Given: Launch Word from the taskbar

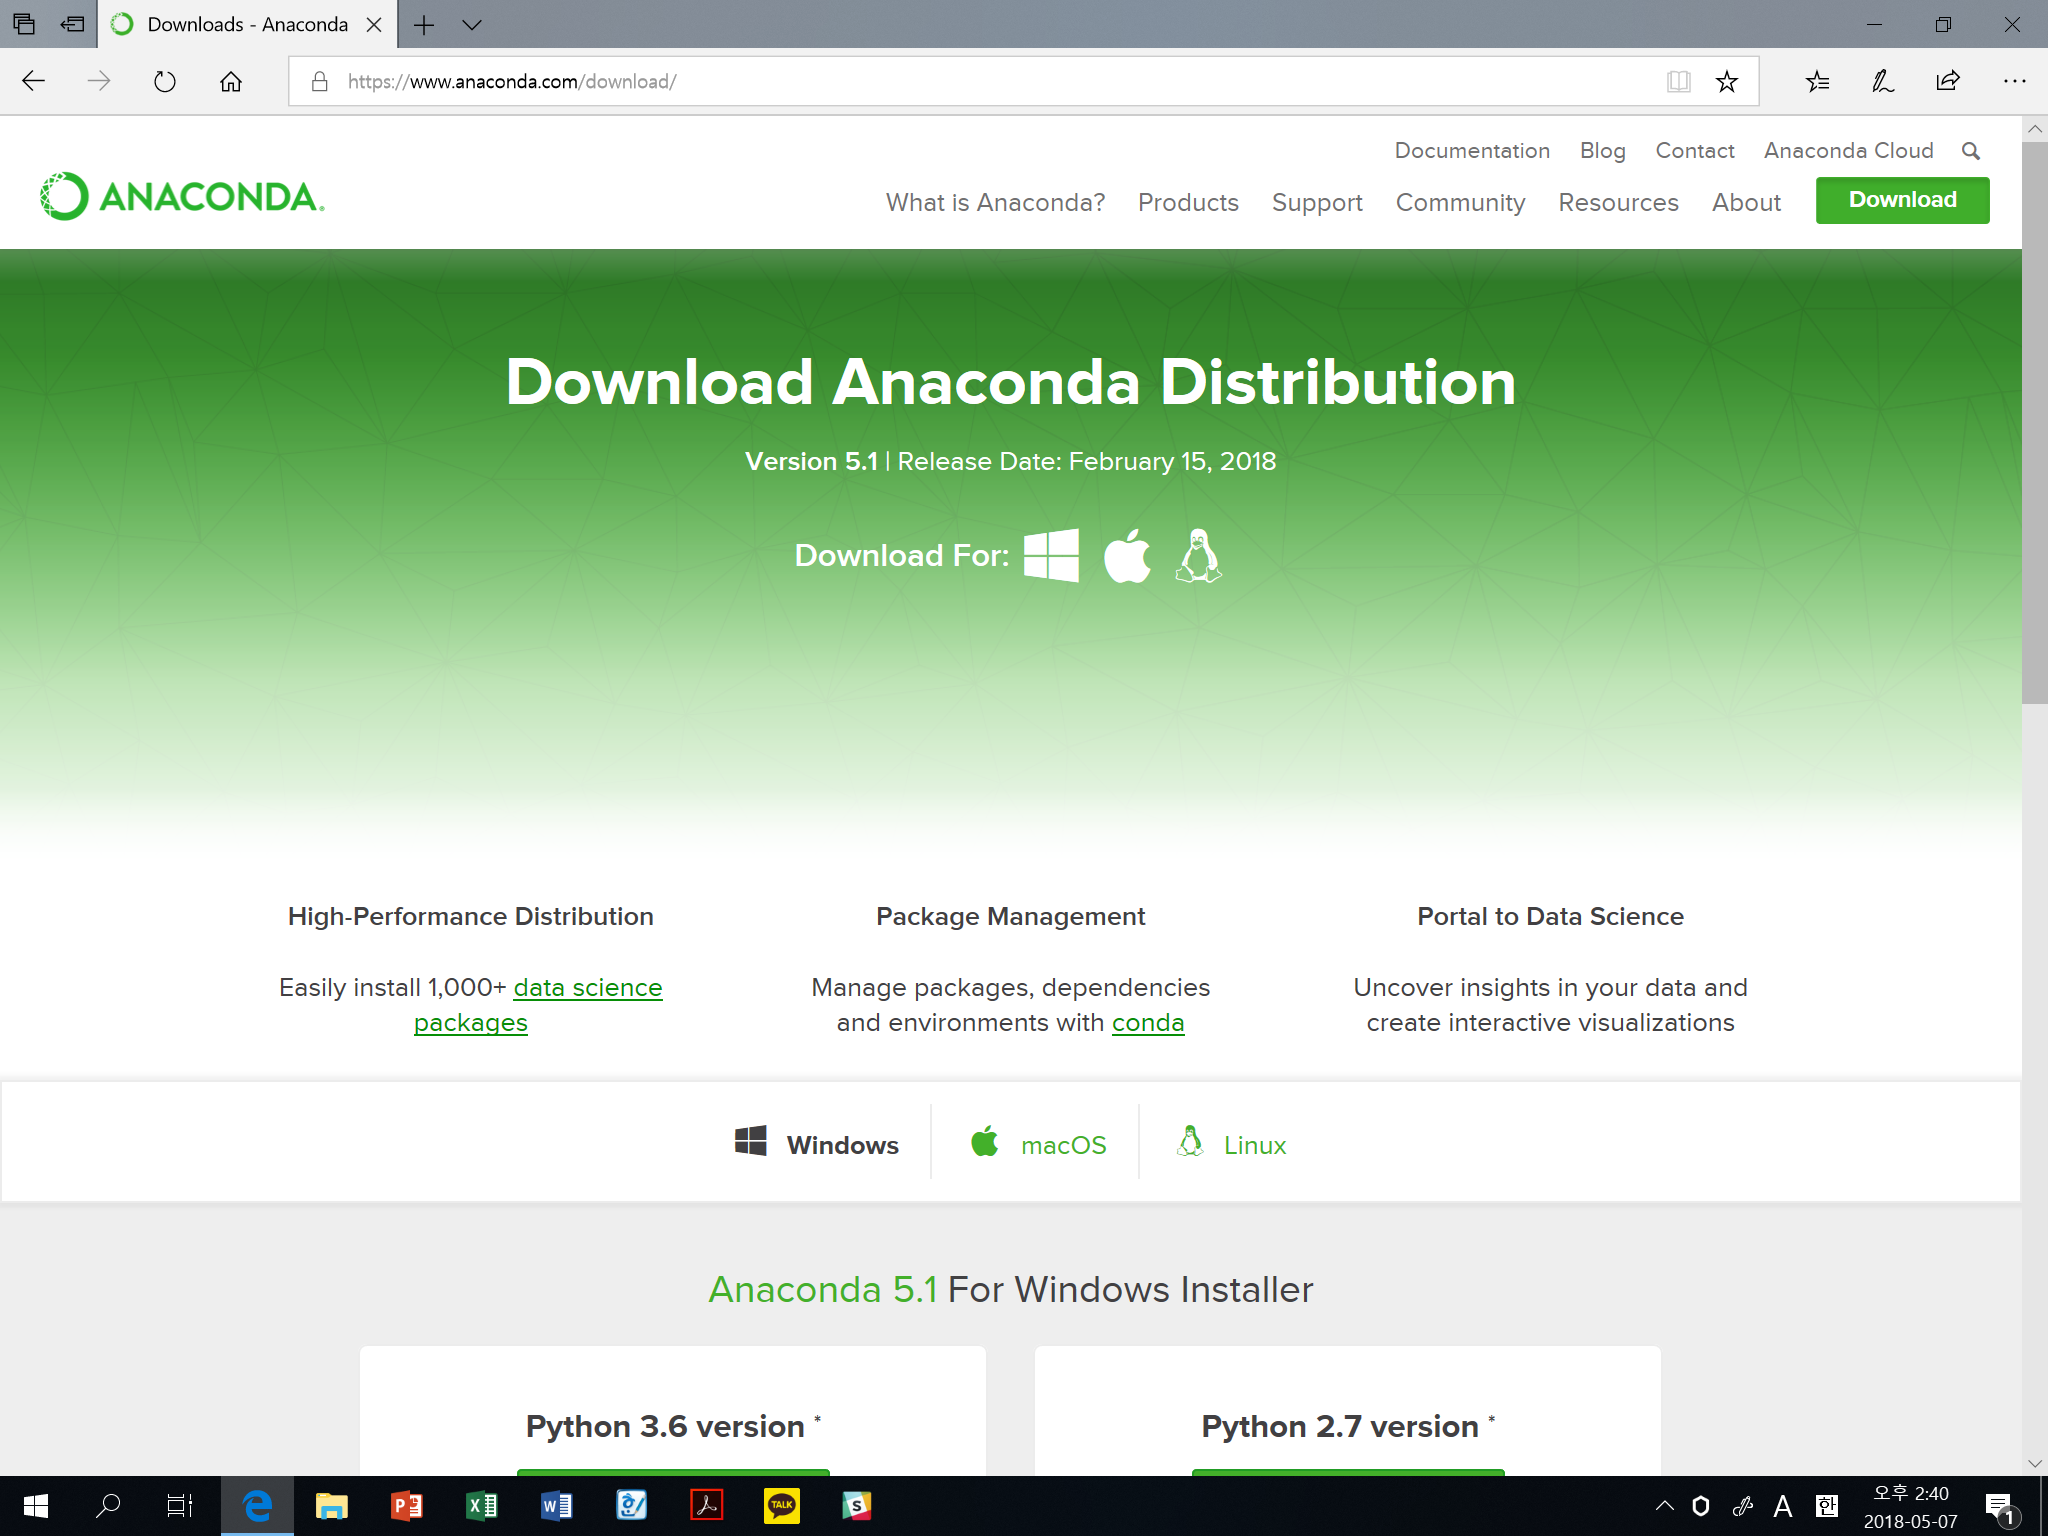Looking at the screenshot, I should tap(556, 1506).
